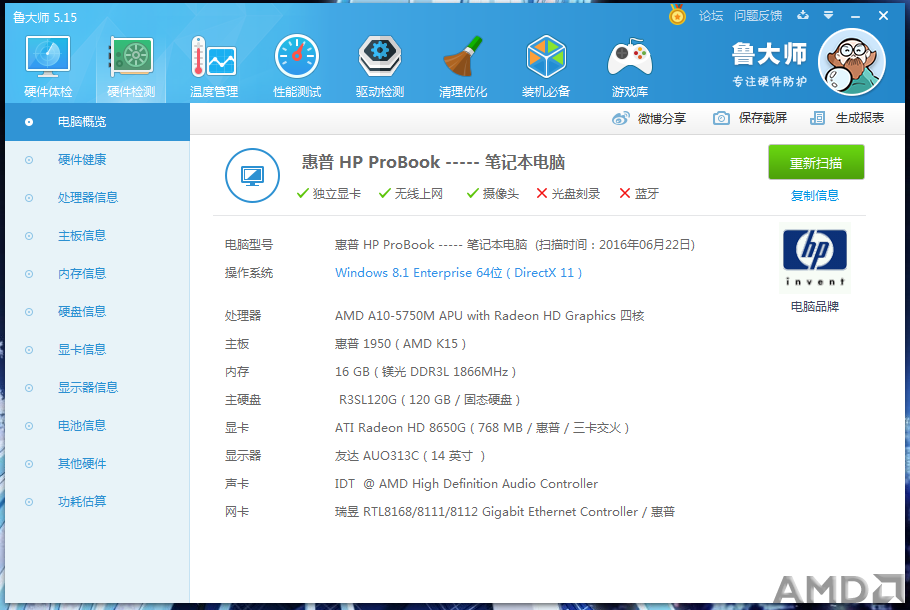Click 电脑型号 row value text
Screen dimensions: 910x610
point(515,245)
